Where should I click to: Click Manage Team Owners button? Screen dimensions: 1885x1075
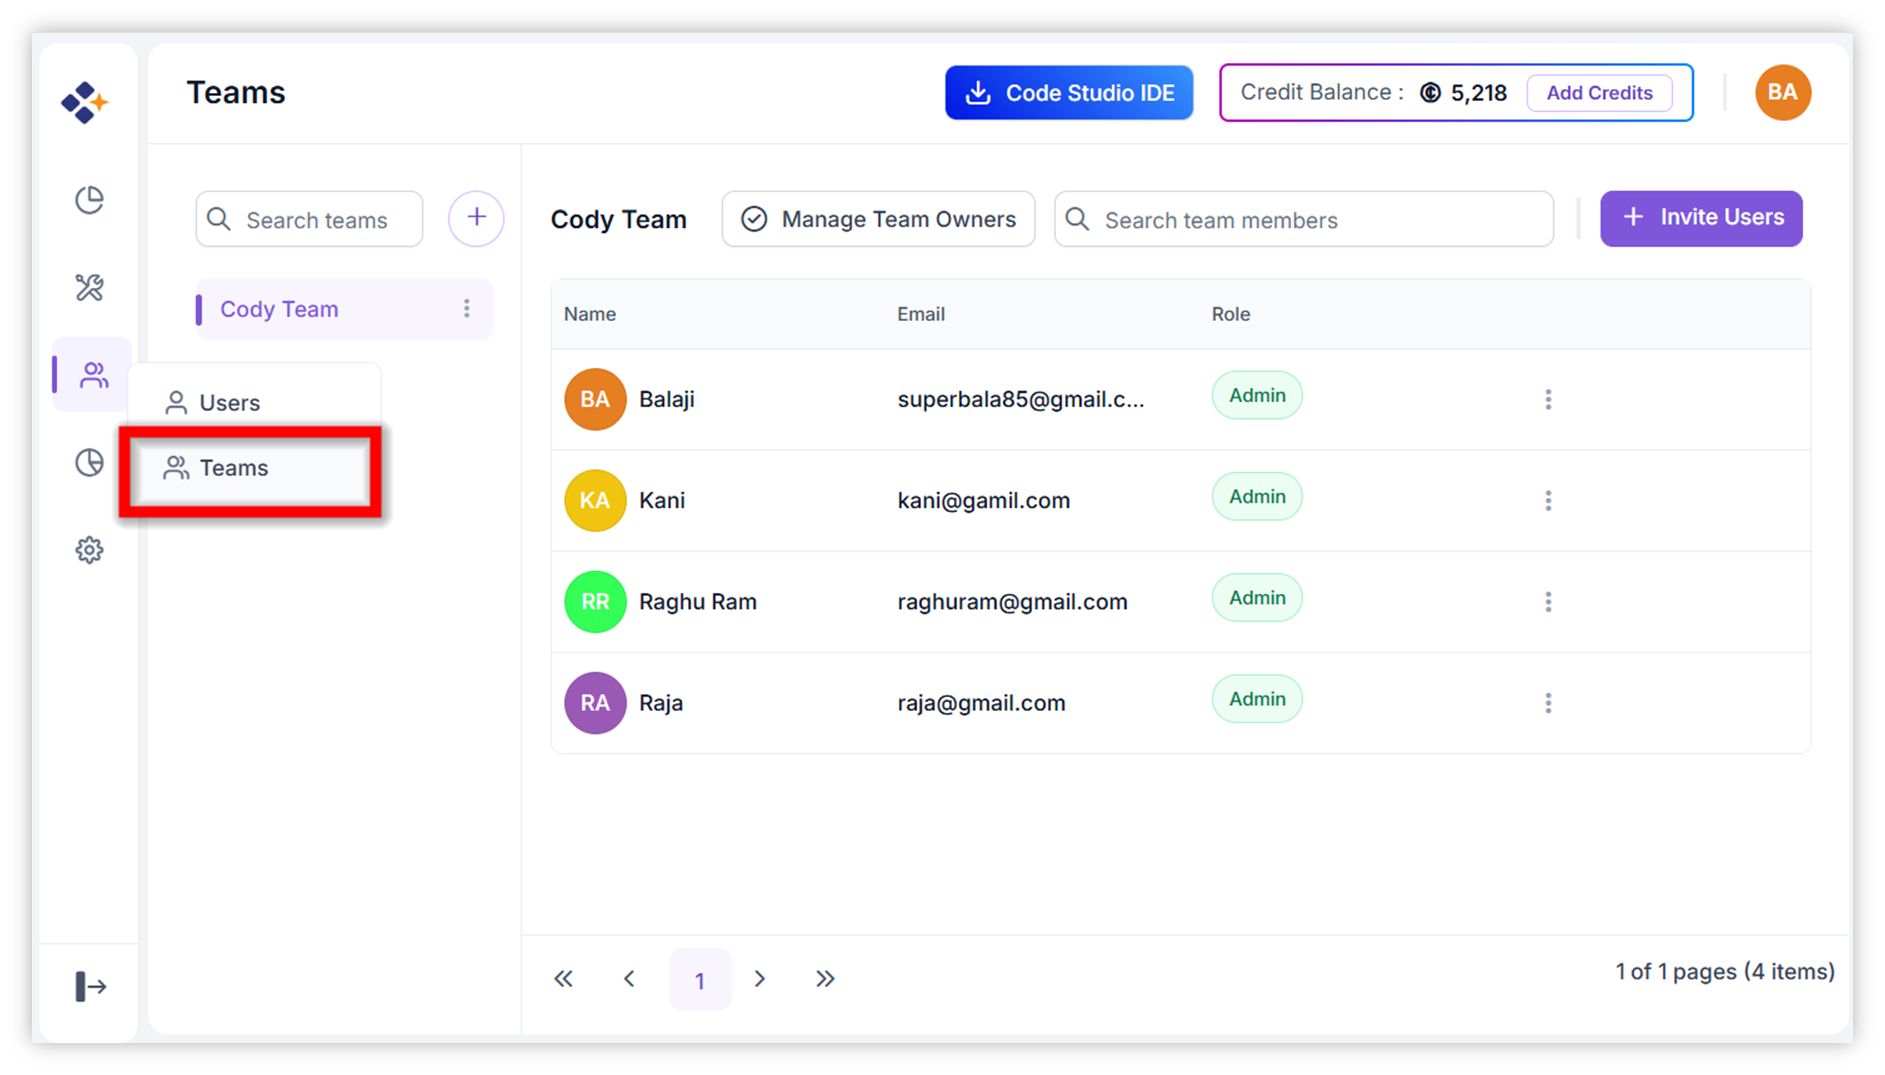[x=878, y=219]
